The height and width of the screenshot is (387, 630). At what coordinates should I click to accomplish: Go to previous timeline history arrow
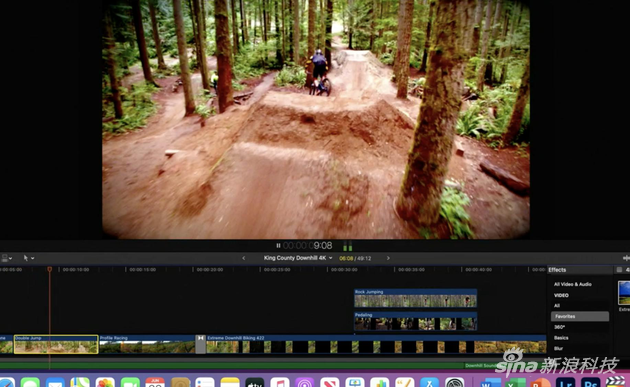(x=243, y=258)
